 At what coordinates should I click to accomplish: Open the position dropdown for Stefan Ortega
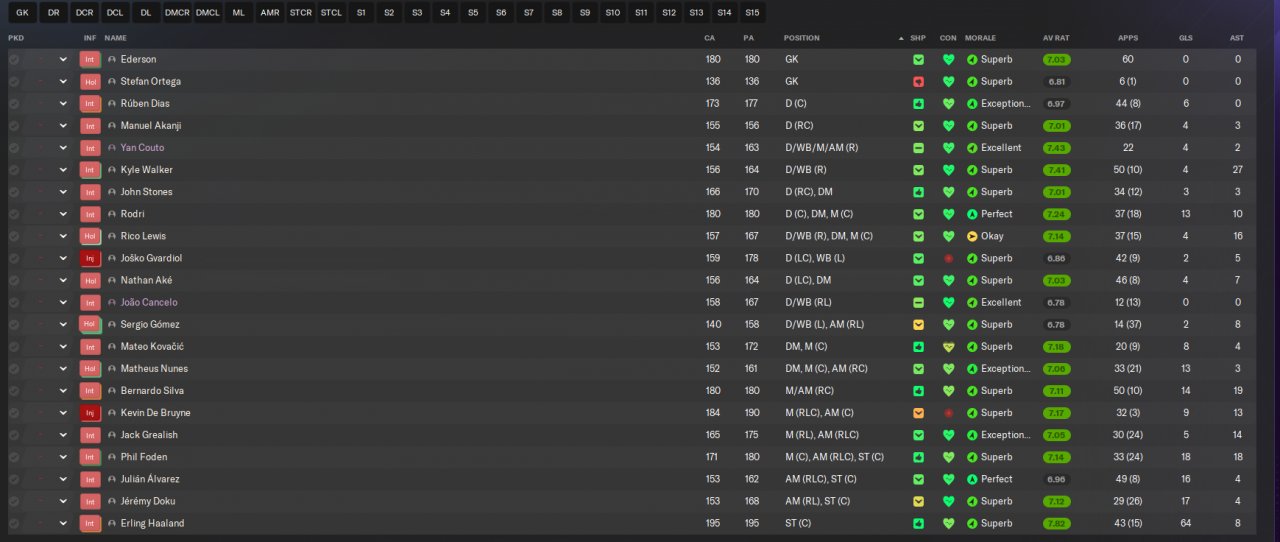click(x=63, y=82)
